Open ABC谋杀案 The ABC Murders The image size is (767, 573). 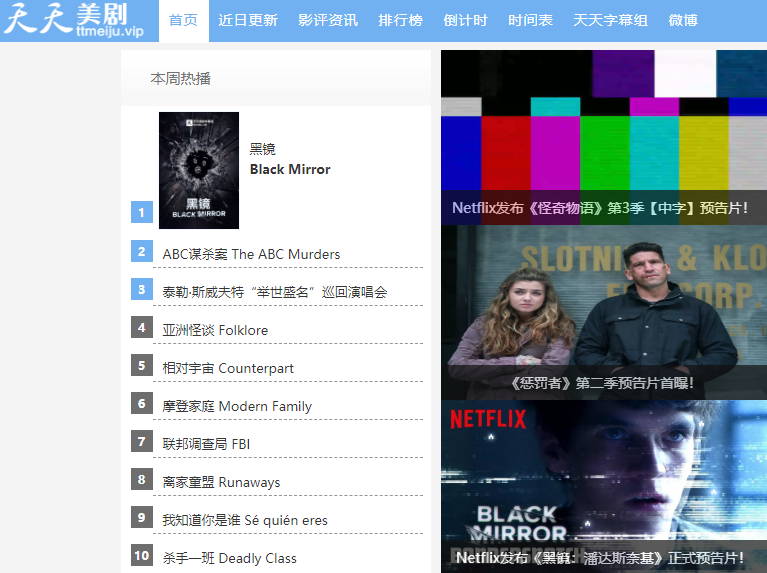[x=251, y=254]
